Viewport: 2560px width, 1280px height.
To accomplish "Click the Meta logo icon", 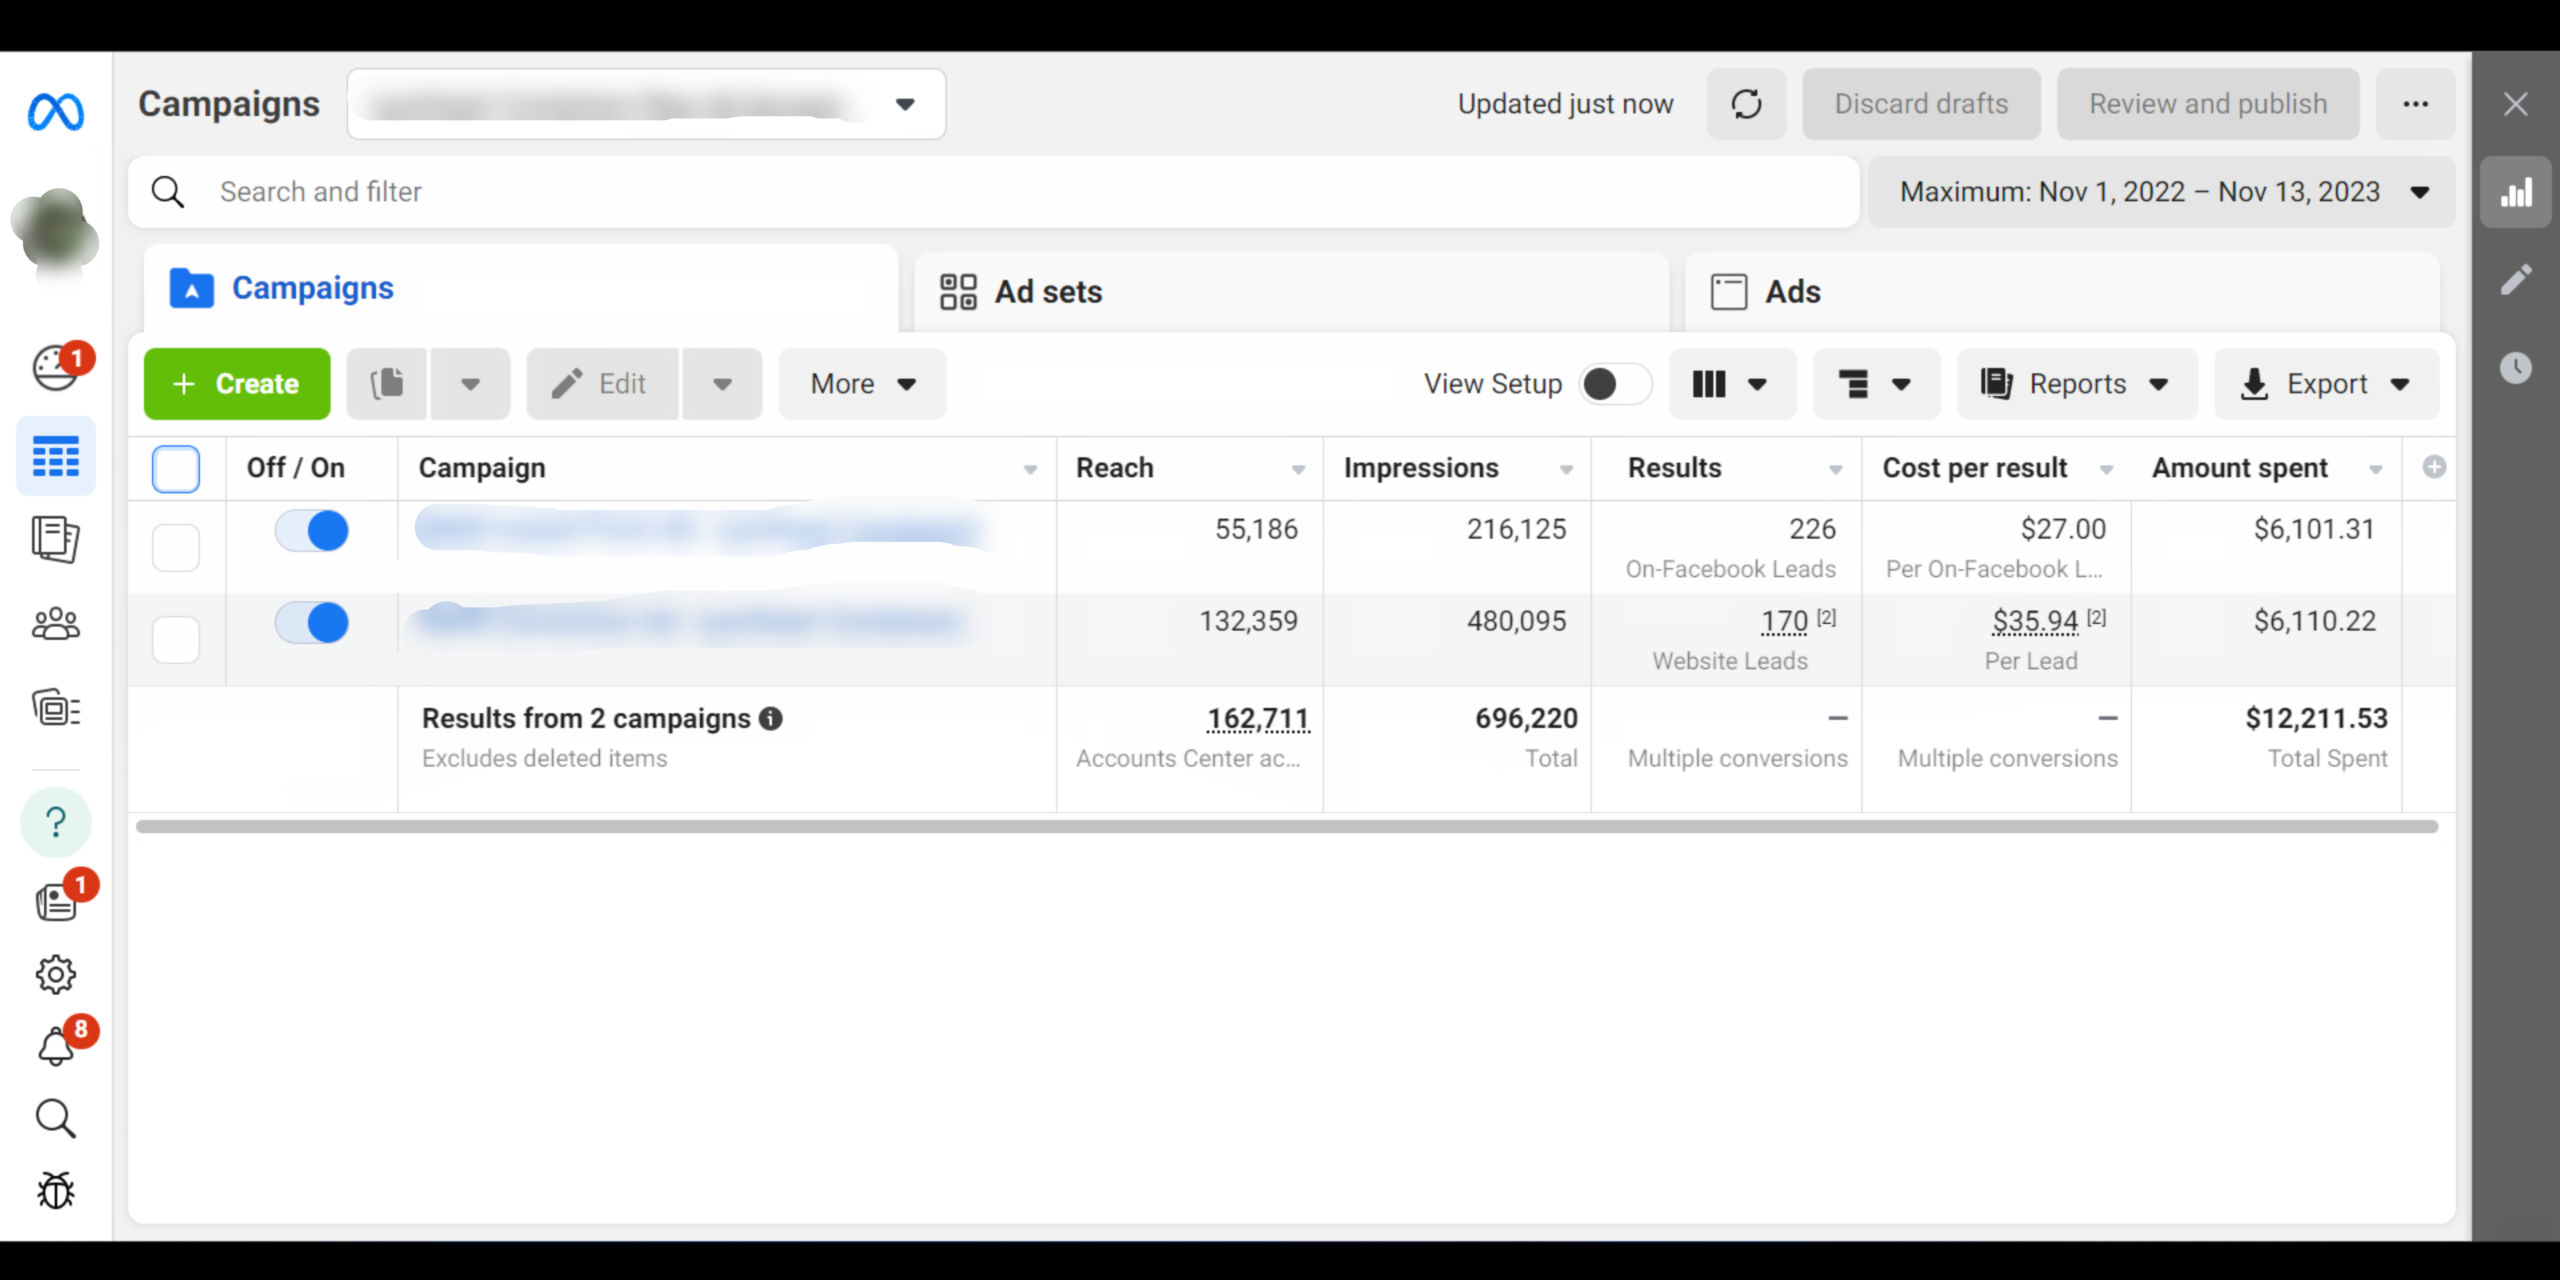I will (56, 111).
